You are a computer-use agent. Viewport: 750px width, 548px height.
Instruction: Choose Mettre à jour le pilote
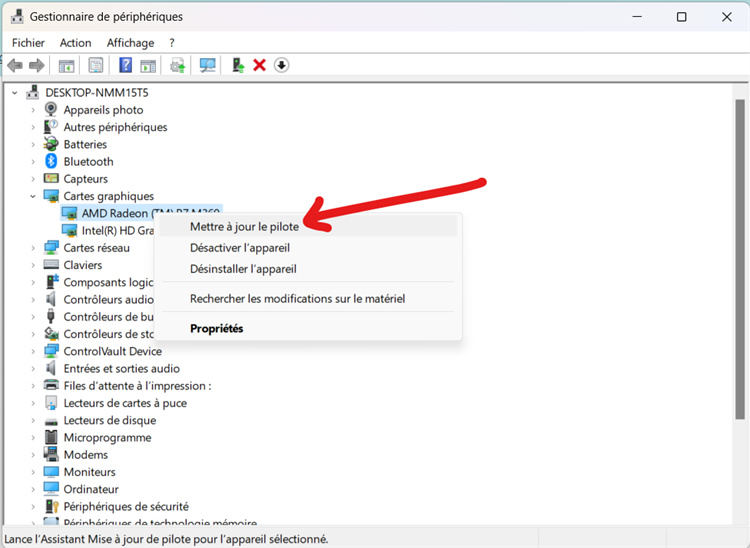[244, 227]
